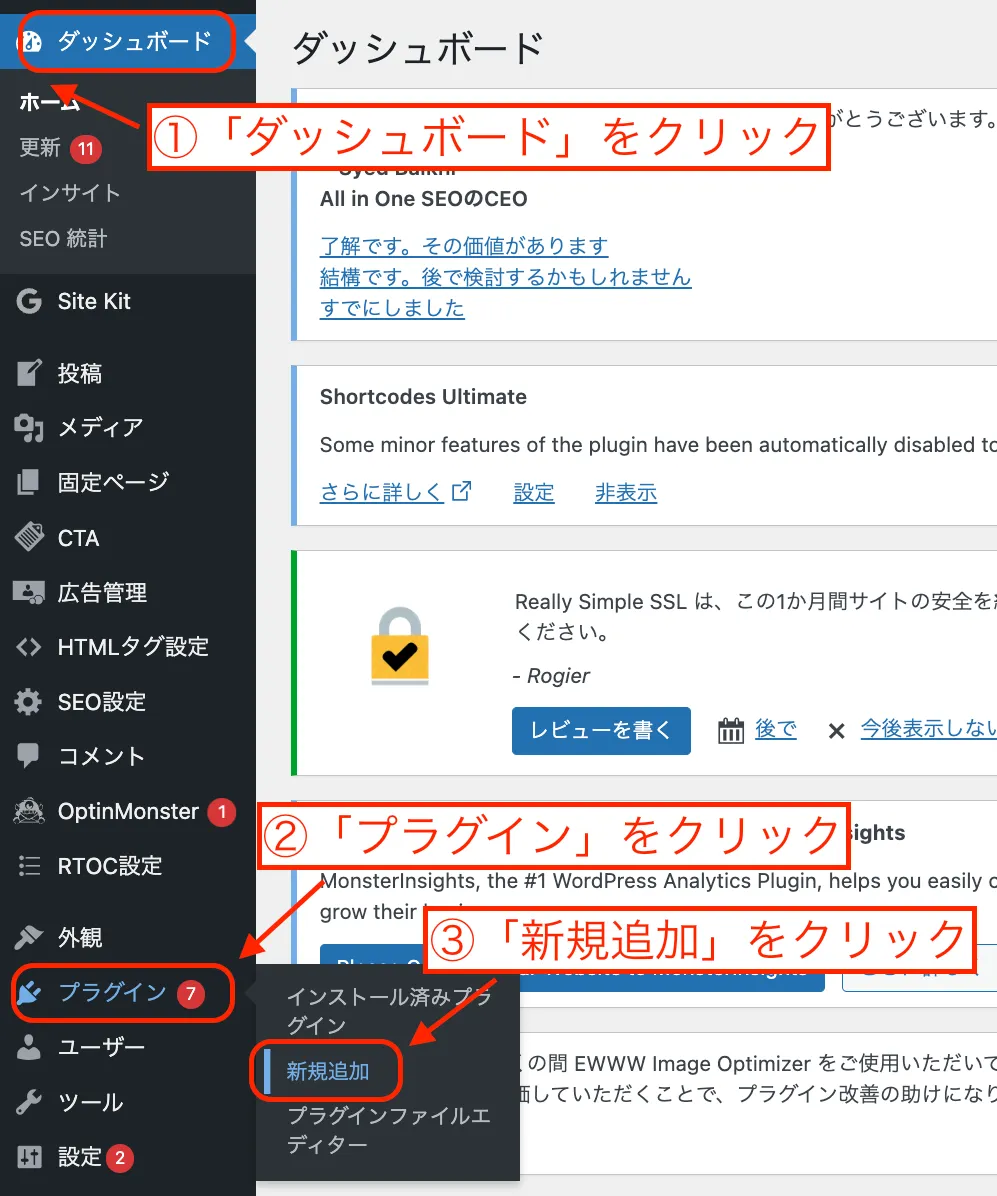
Task: Open the Site Kit menu
Action: point(95,301)
